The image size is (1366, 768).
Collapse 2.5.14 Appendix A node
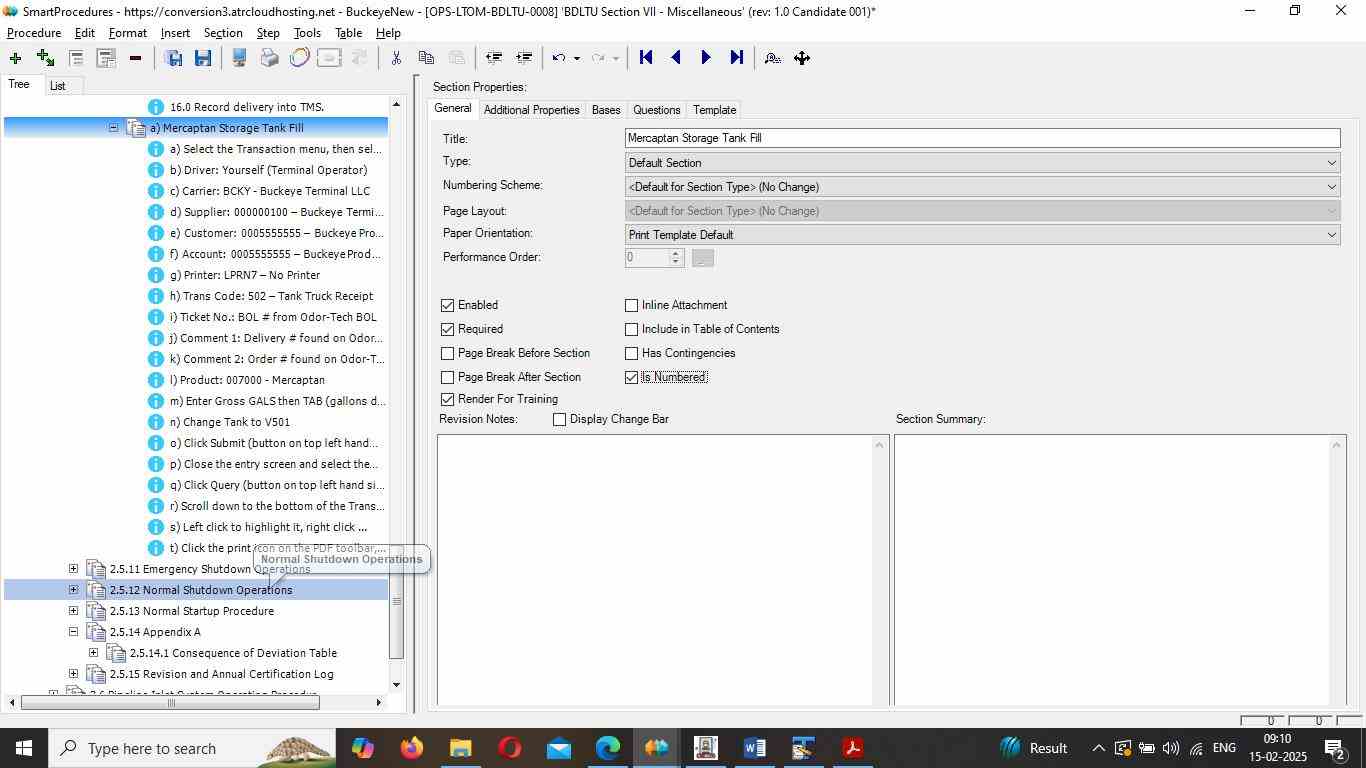(73, 632)
